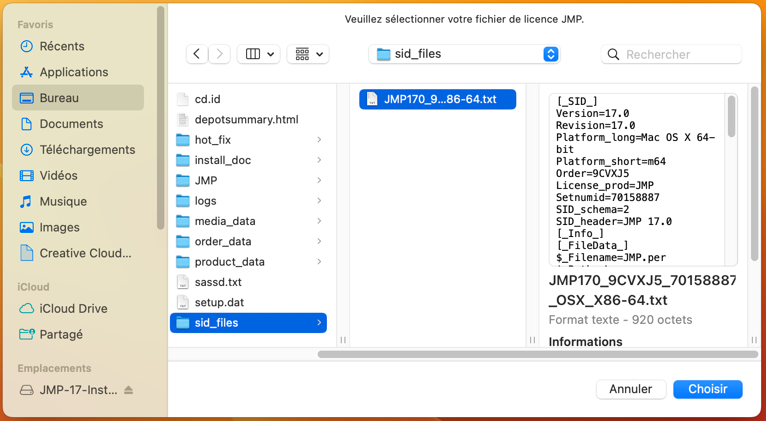Click the back navigation arrow

(x=197, y=54)
